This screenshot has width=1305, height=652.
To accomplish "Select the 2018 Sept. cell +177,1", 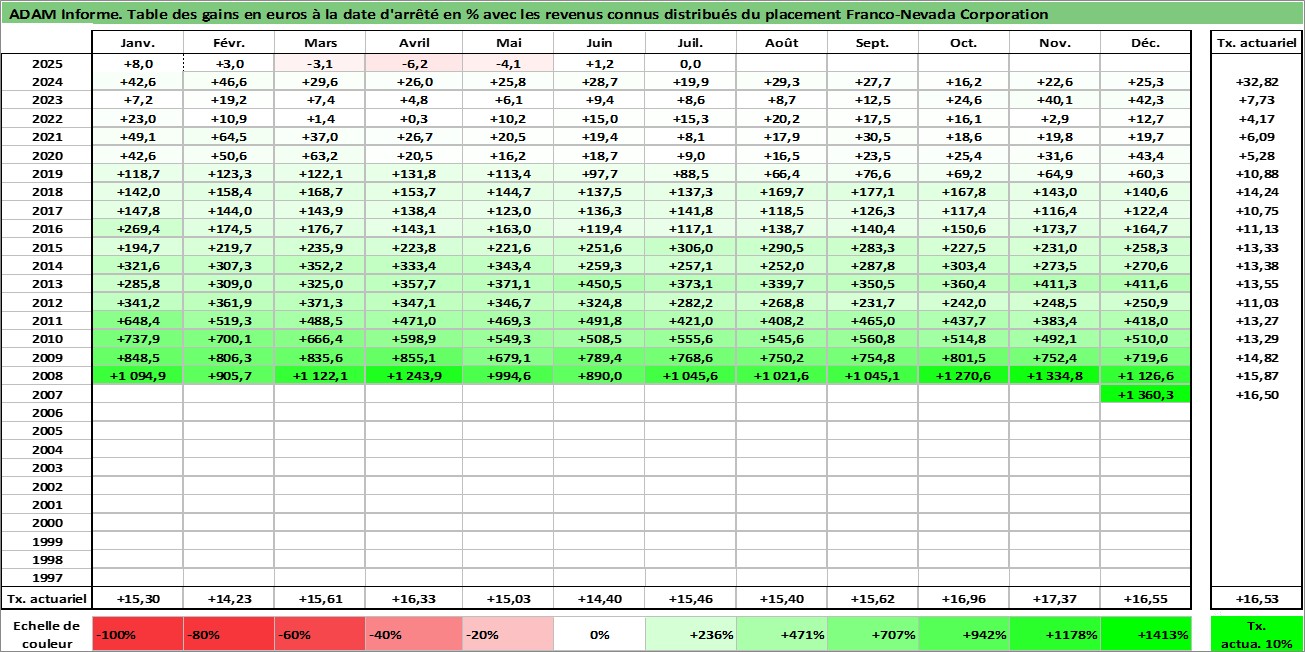I will point(873,192).
